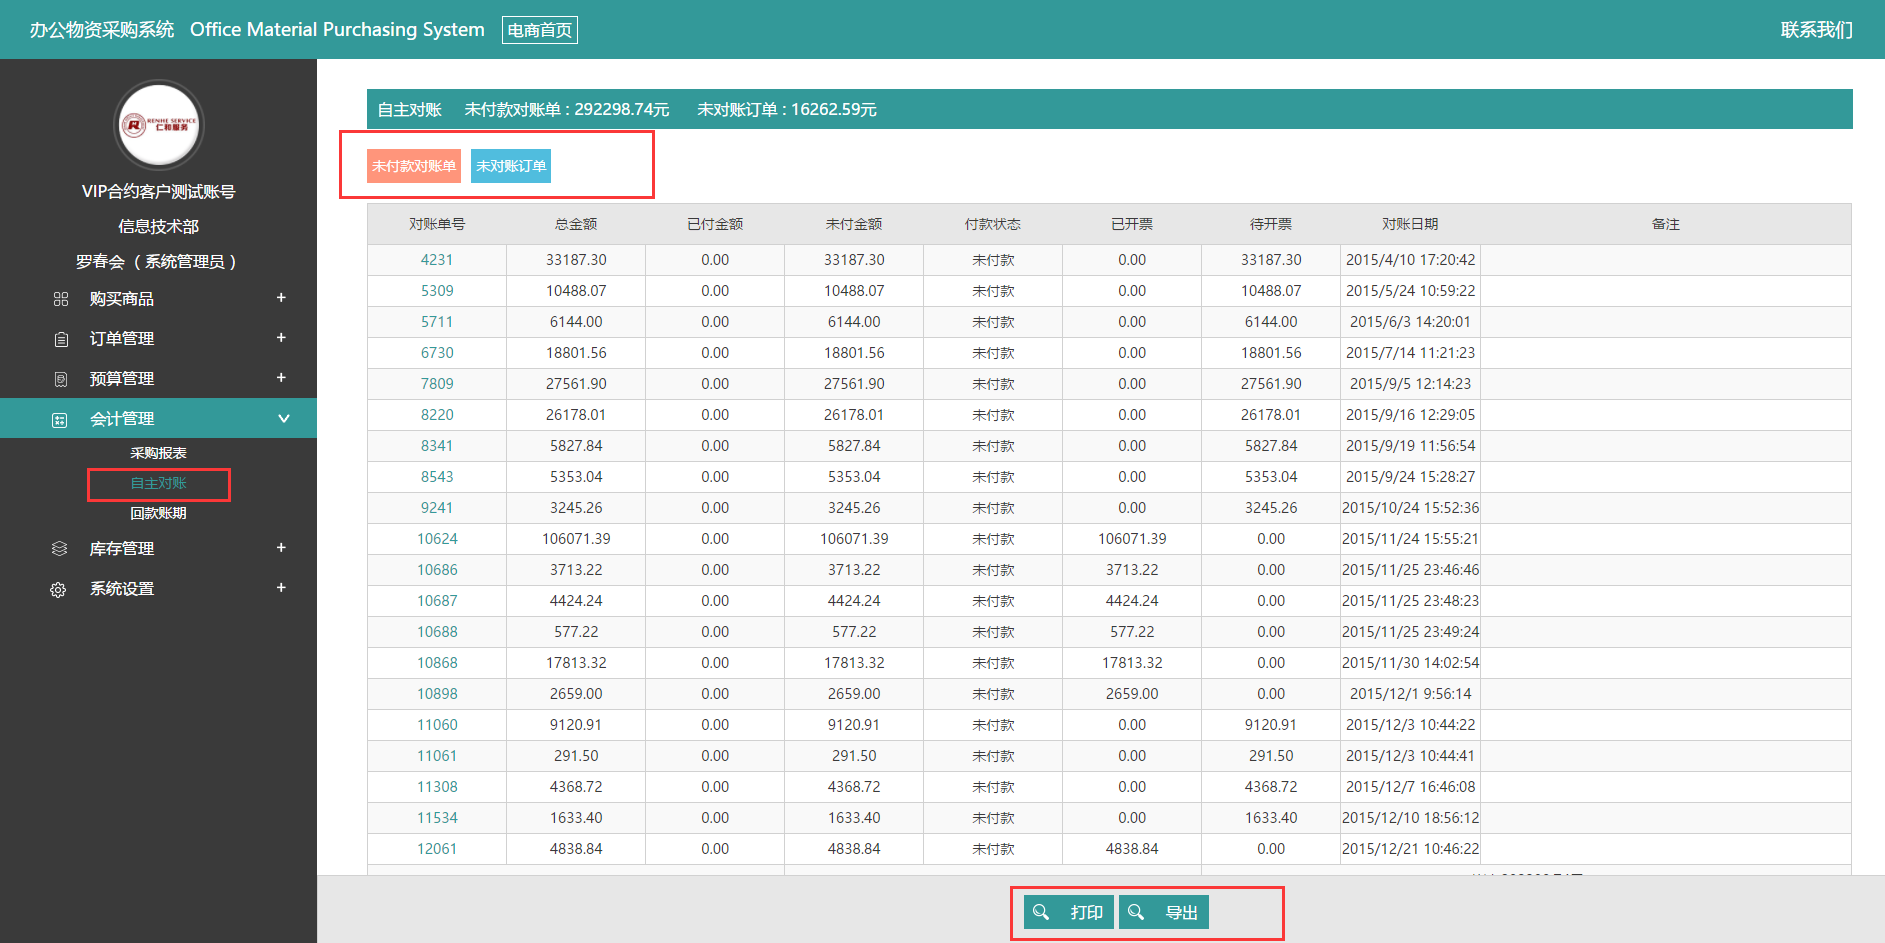Screen dimensions: 1885x943
Task: Collapse the 会计管理 chevron
Action: 284,419
